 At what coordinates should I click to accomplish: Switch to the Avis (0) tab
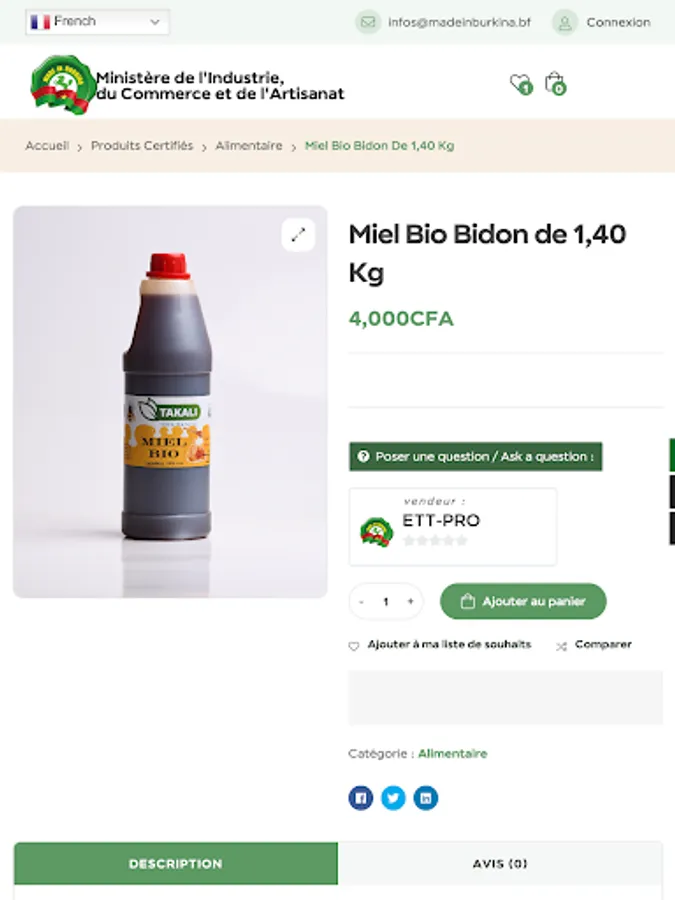[x=500, y=863]
